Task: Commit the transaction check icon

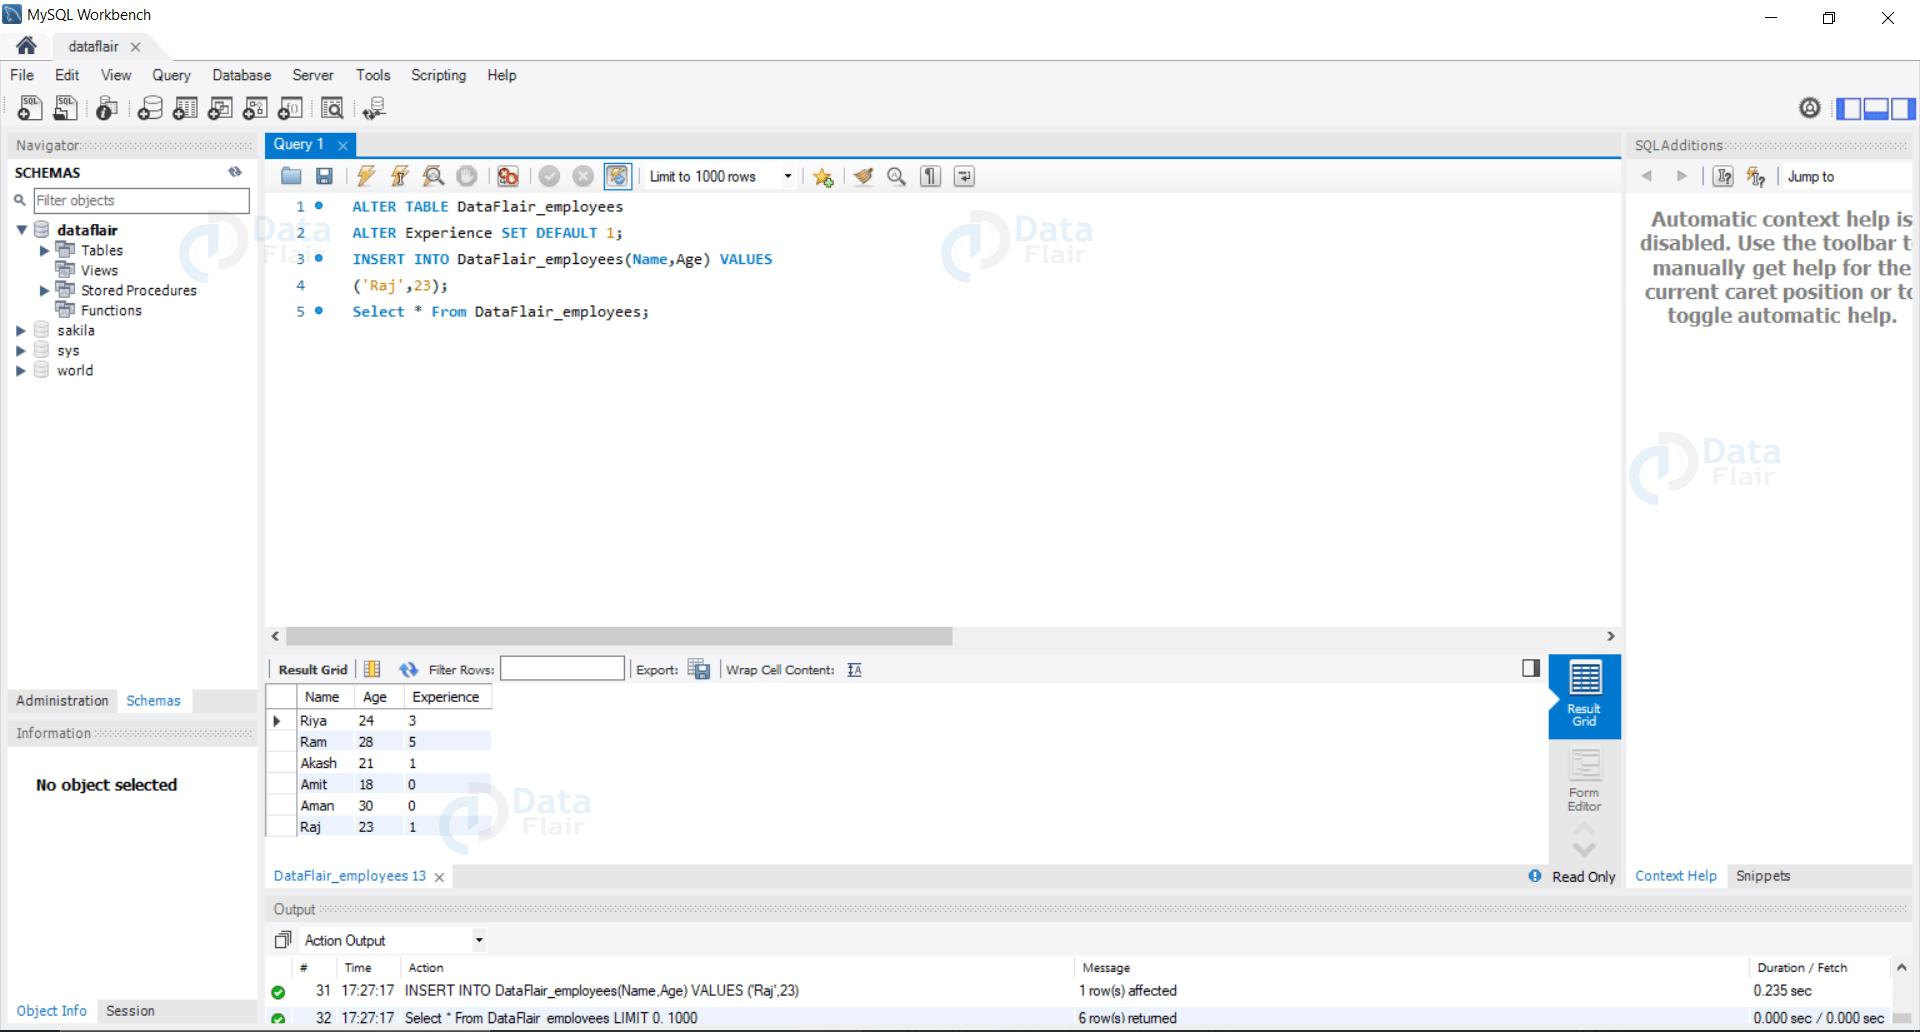Action: click(549, 176)
